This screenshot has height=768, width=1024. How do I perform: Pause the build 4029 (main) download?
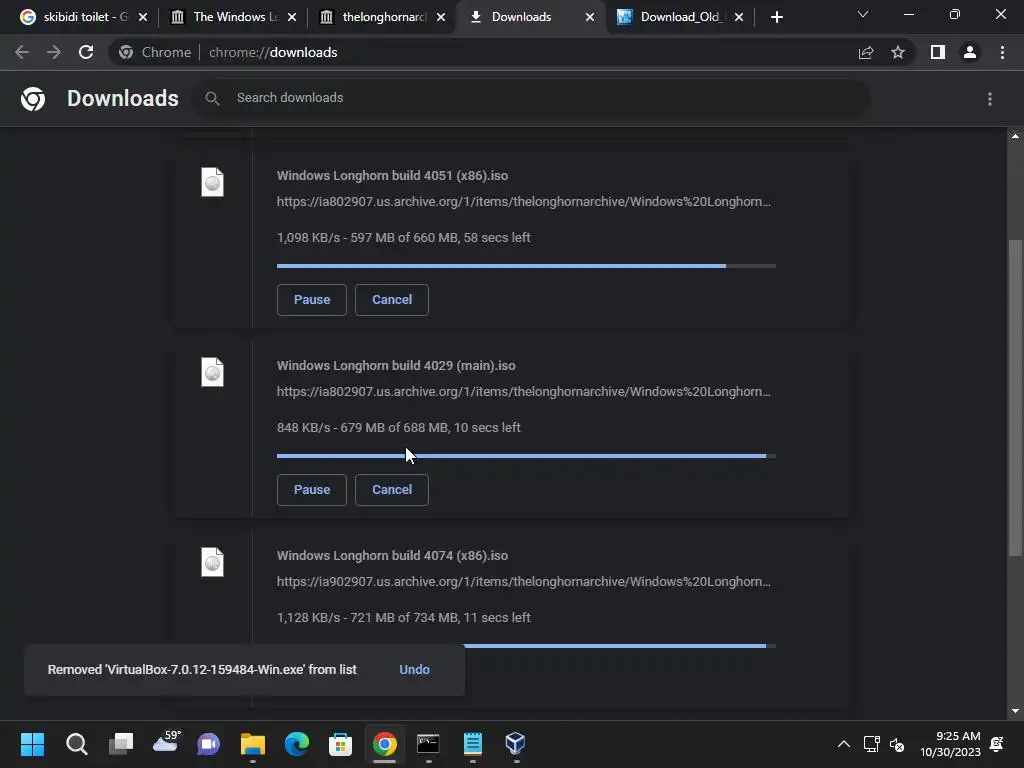point(312,490)
